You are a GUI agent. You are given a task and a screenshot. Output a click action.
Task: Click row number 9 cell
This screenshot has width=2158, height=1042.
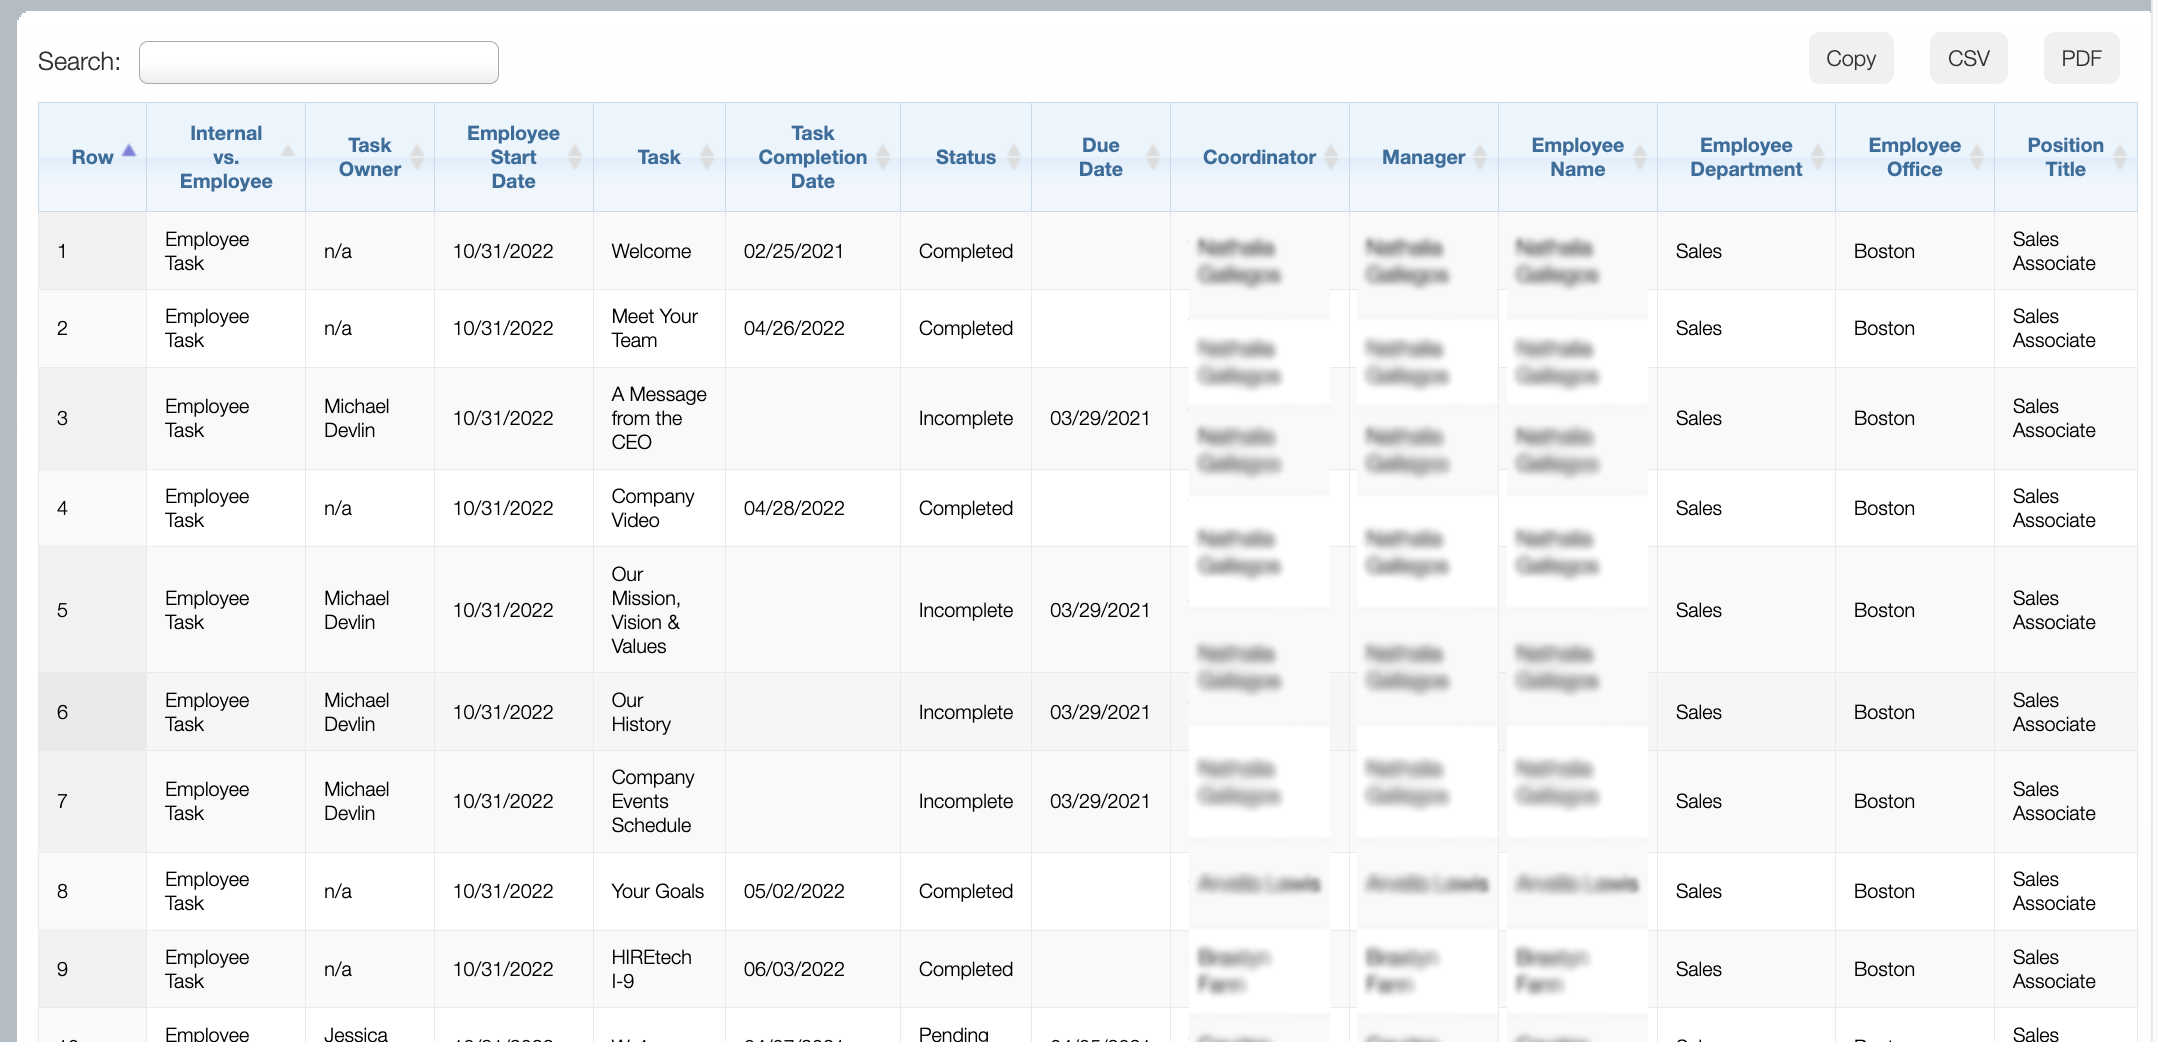(x=93, y=969)
